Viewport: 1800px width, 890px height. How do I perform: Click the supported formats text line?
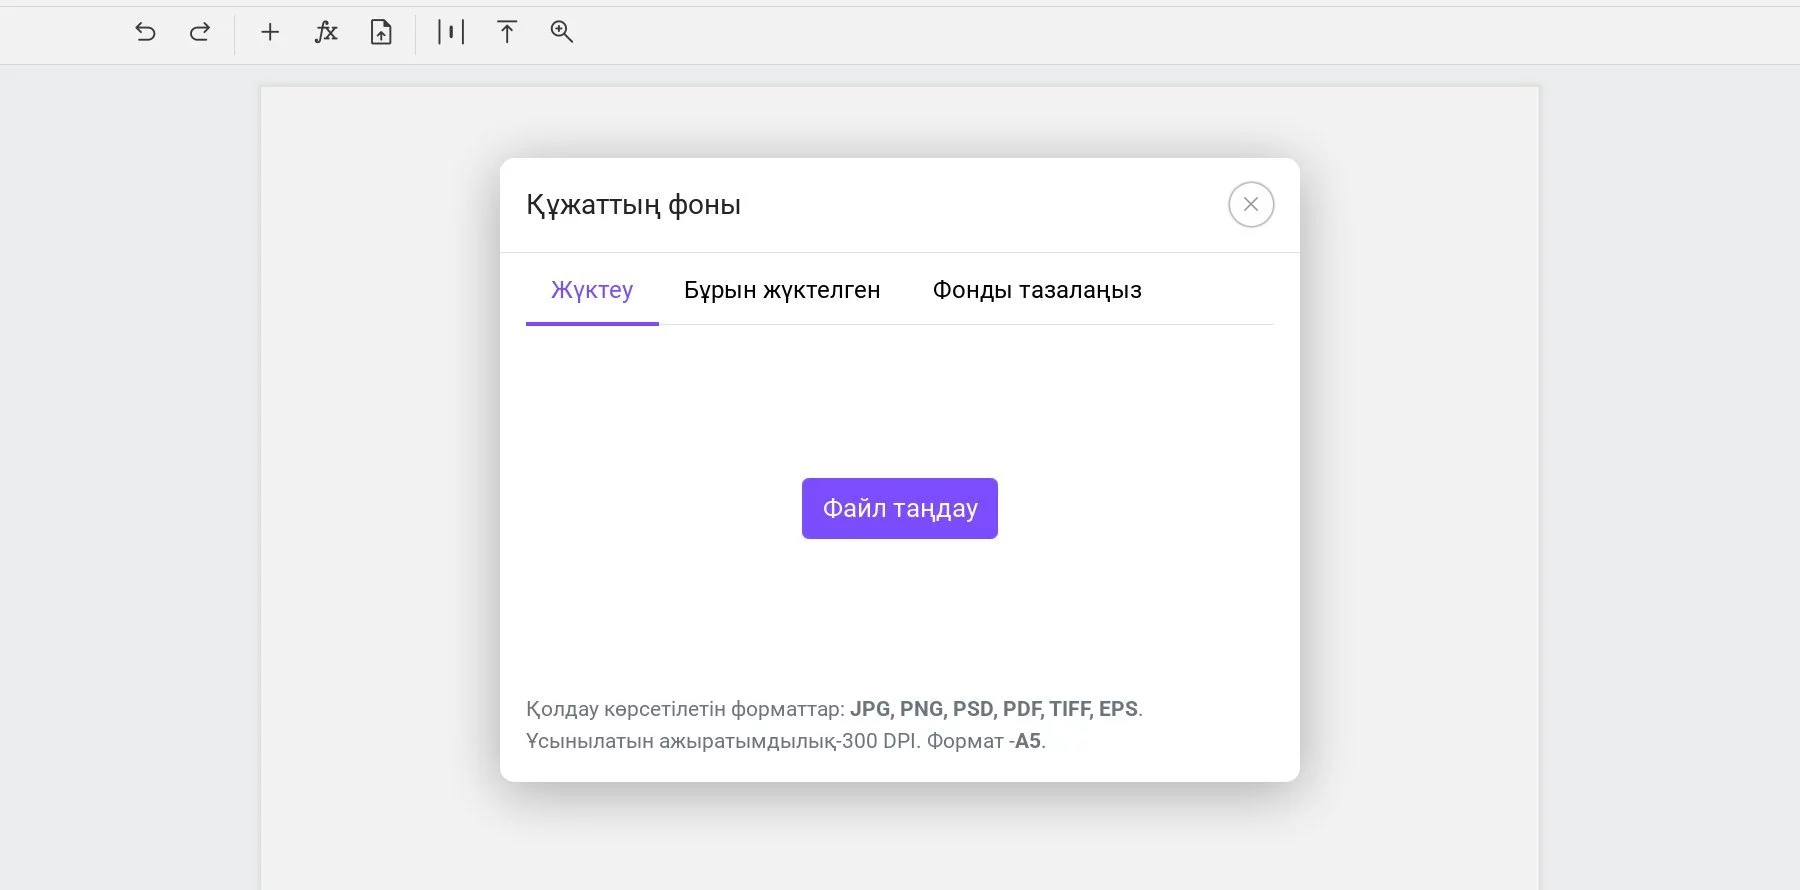coord(834,709)
